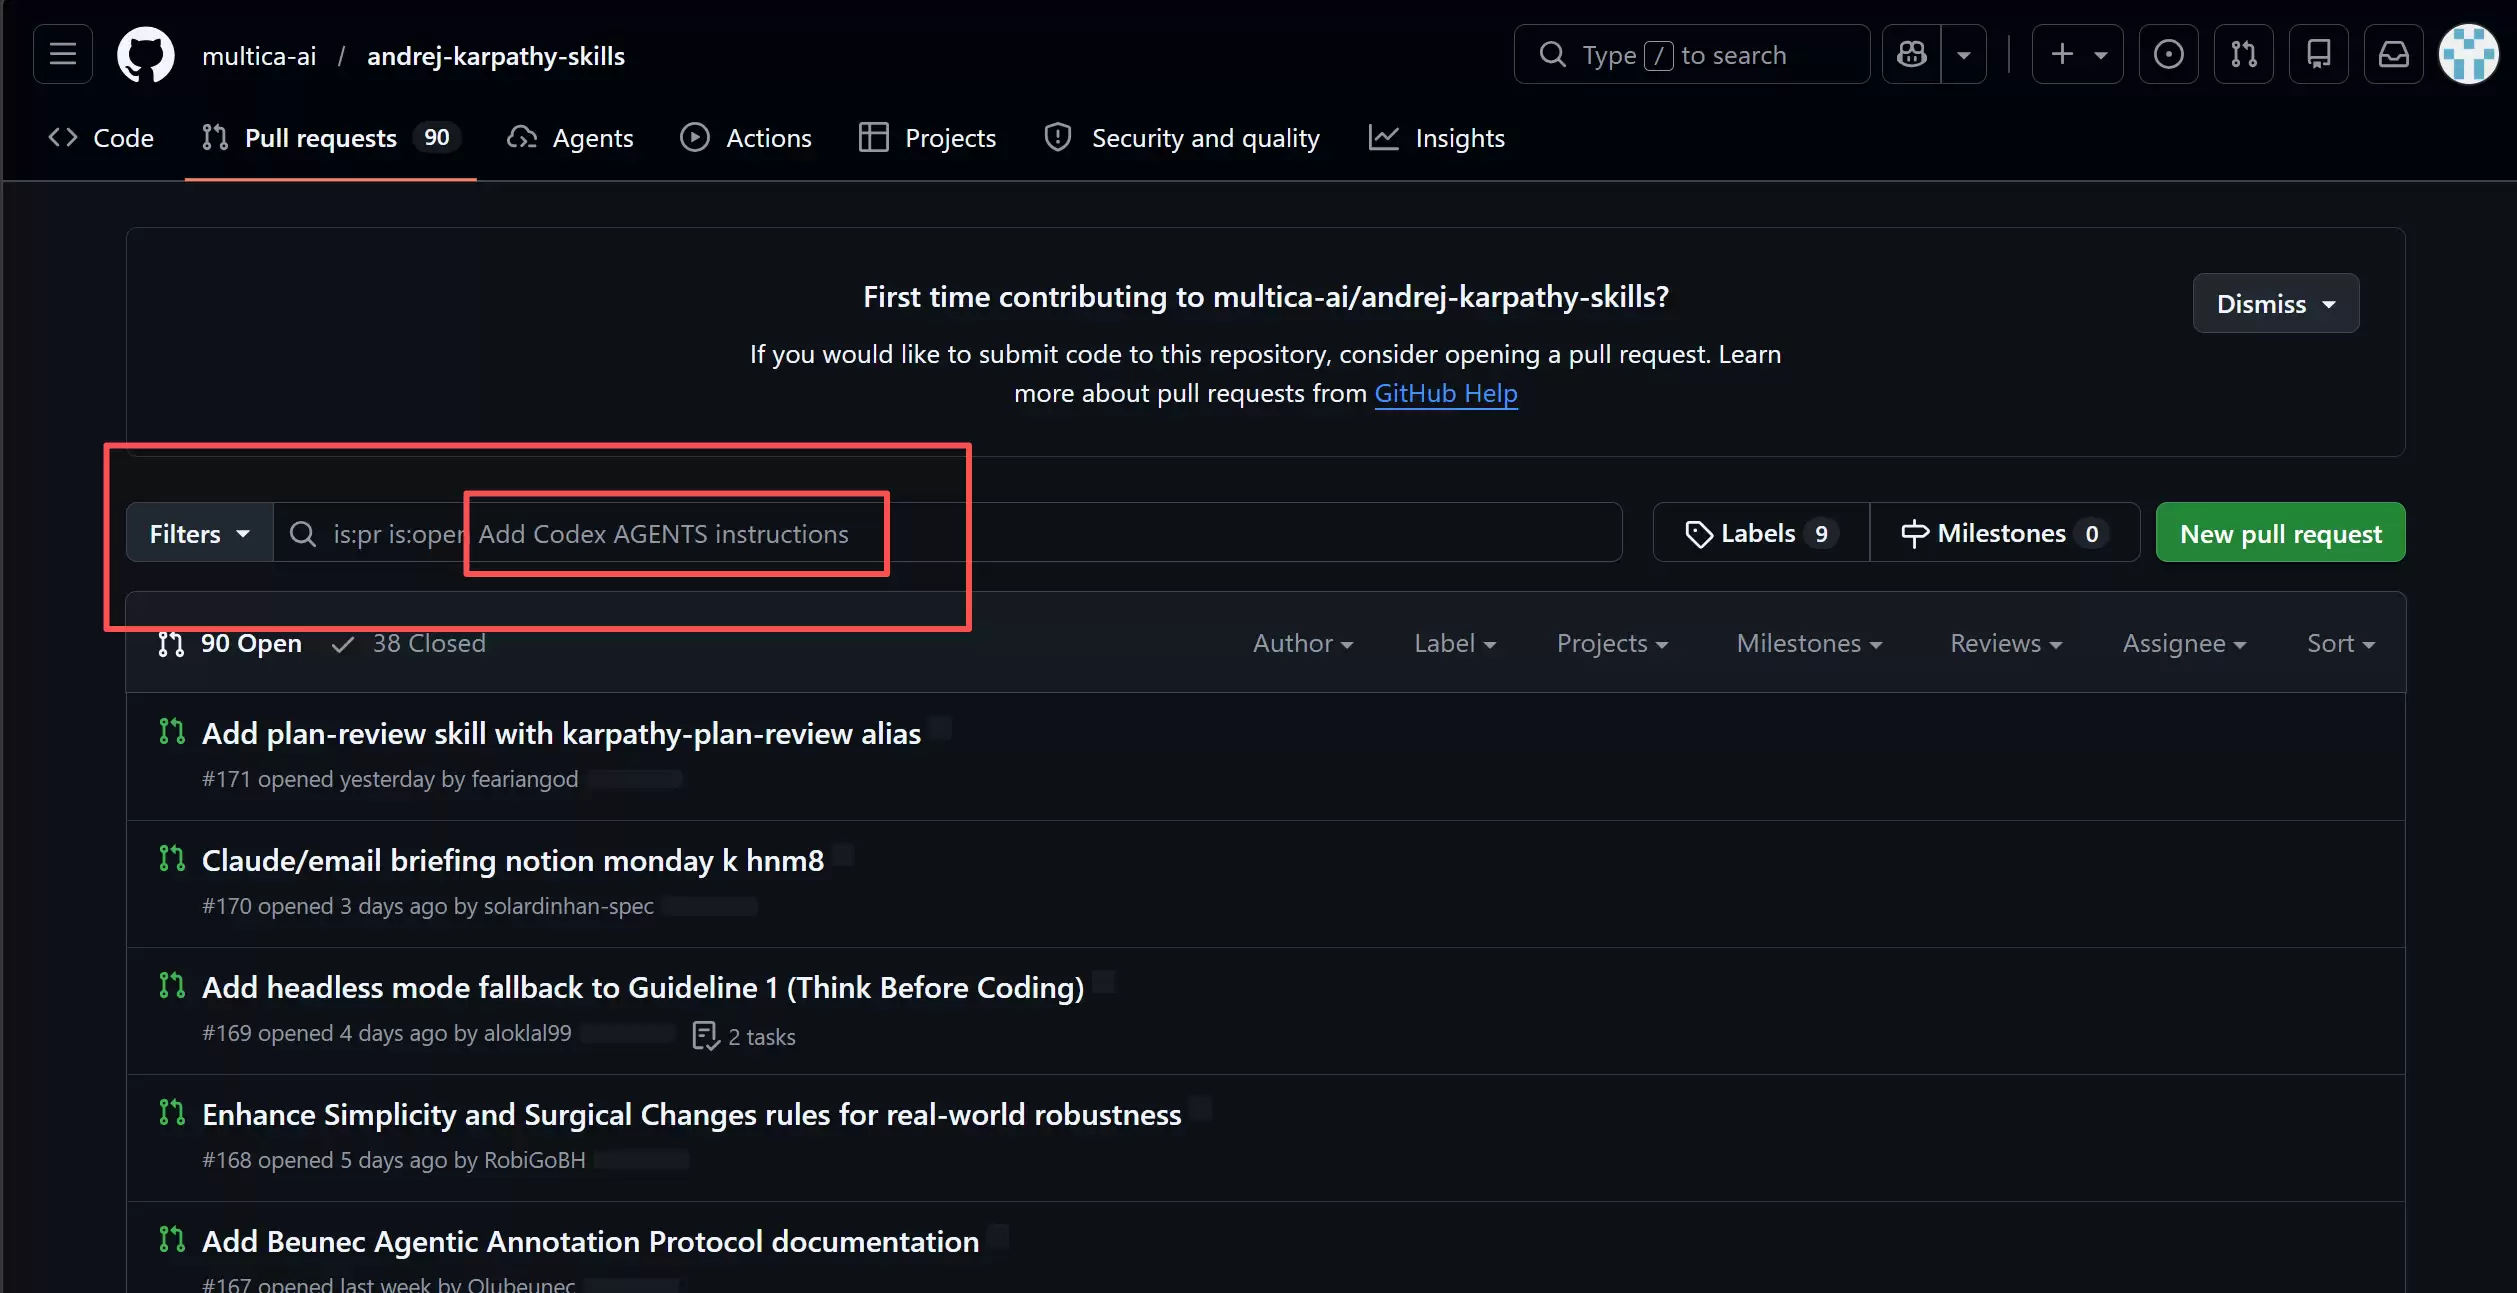This screenshot has height=1293, width=2517.
Task: Open your repositories icon in header
Action: pyautogui.click(x=2319, y=54)
